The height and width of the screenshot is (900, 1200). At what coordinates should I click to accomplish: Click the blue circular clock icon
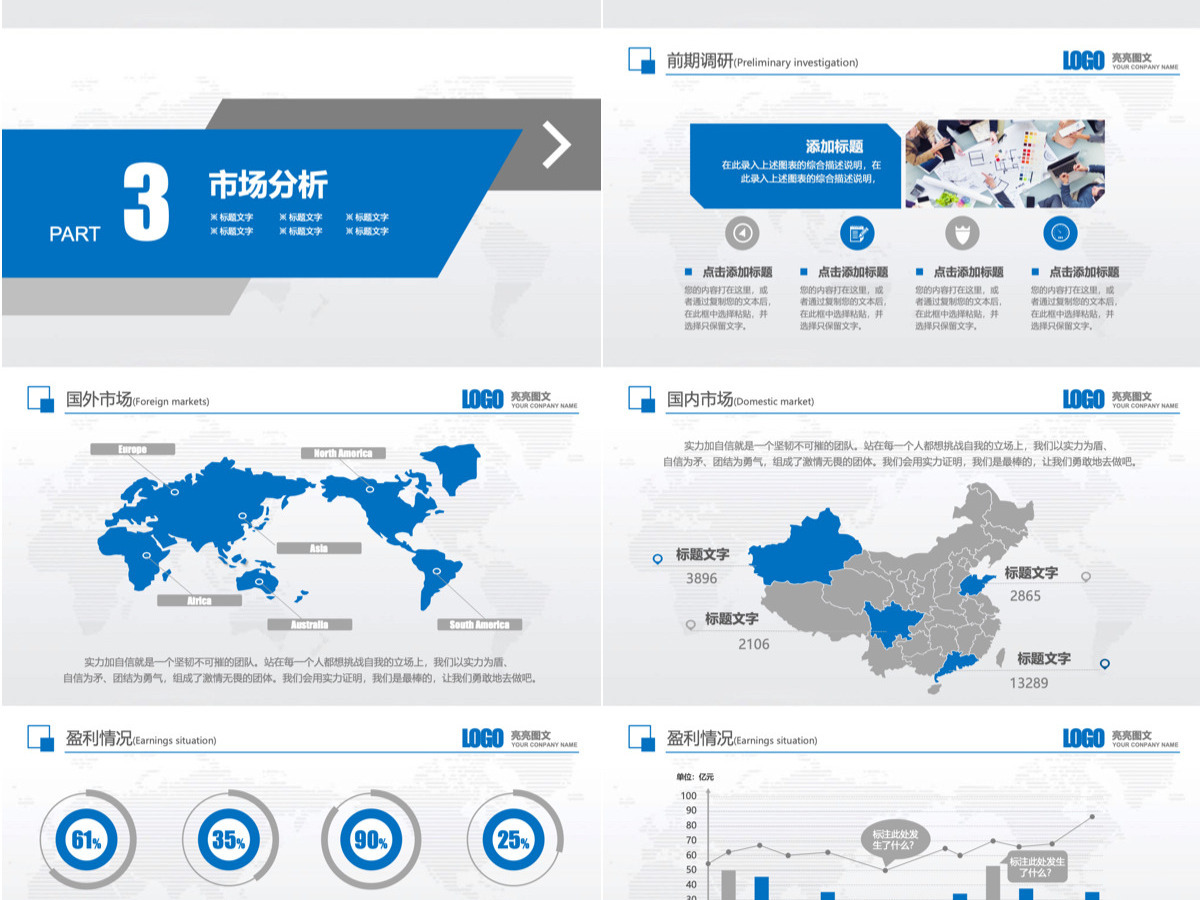1061,233
